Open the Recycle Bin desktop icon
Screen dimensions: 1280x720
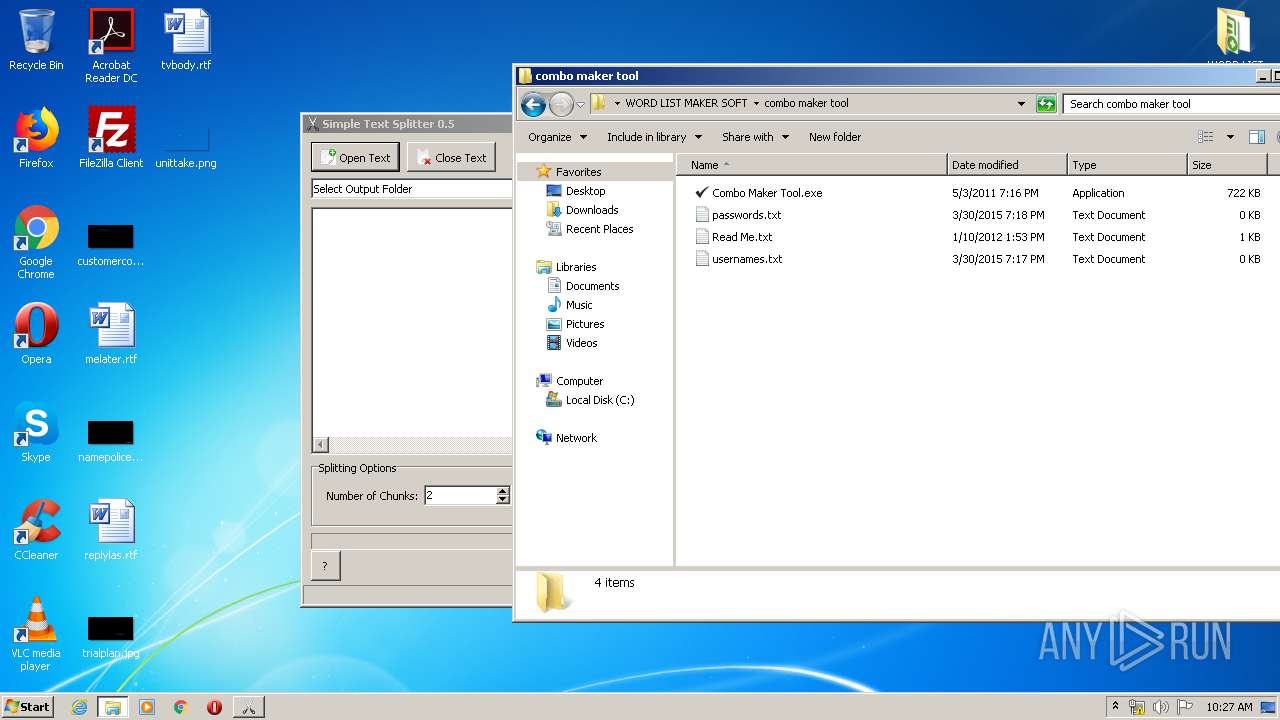(36, 40)
